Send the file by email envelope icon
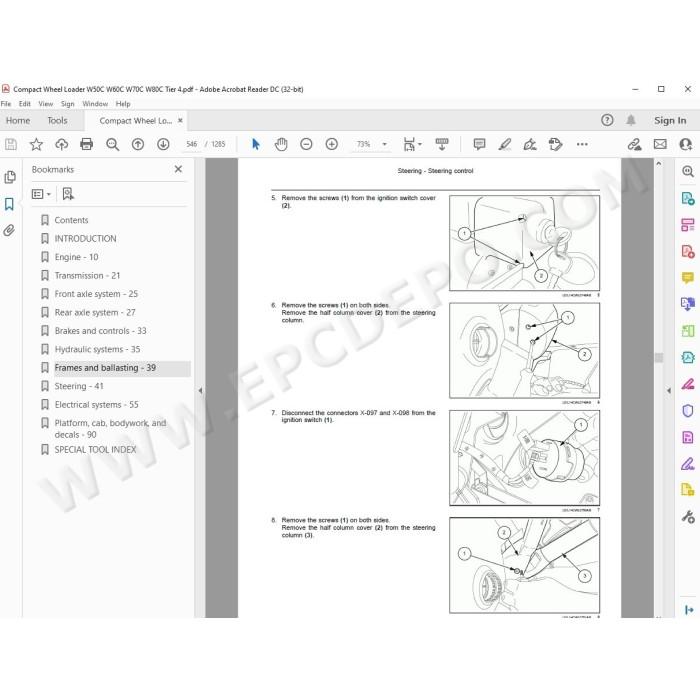Viewport: 700px width, 700px height. [x=660, y=144]
